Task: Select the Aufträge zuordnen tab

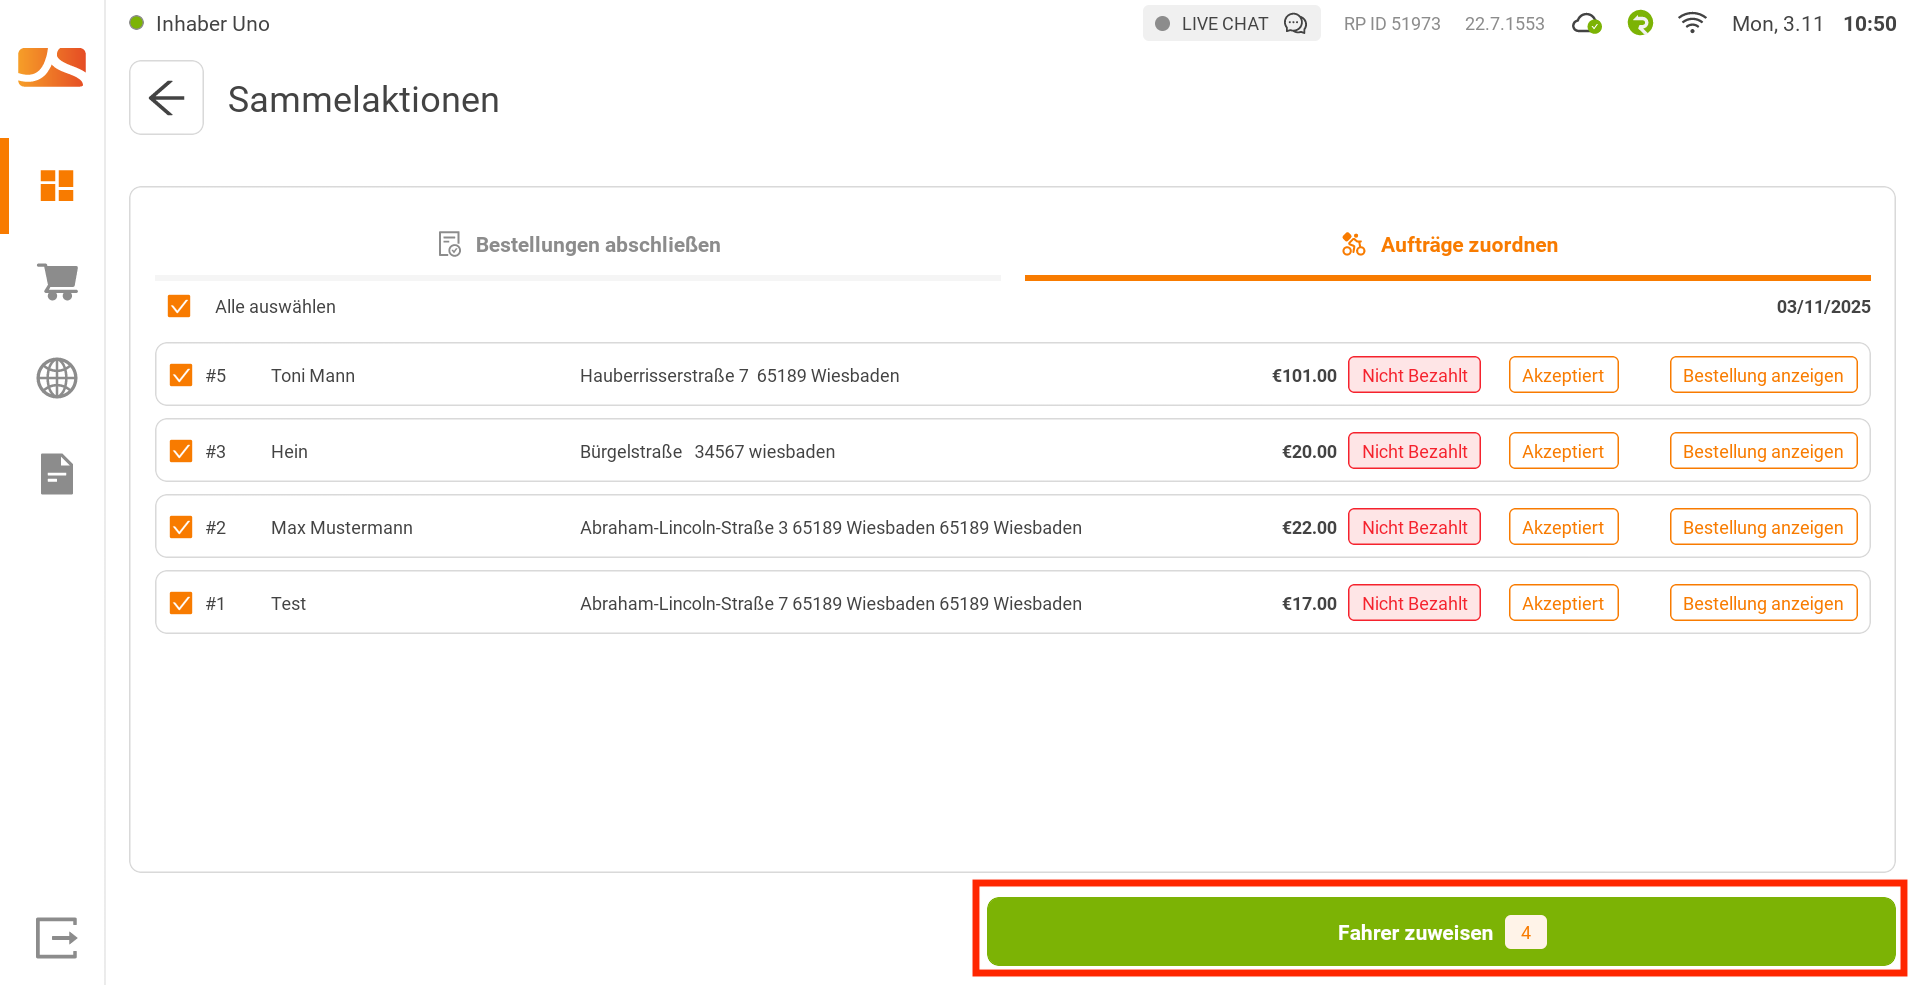Action: pyautogui.click(x=1449, y=245)
